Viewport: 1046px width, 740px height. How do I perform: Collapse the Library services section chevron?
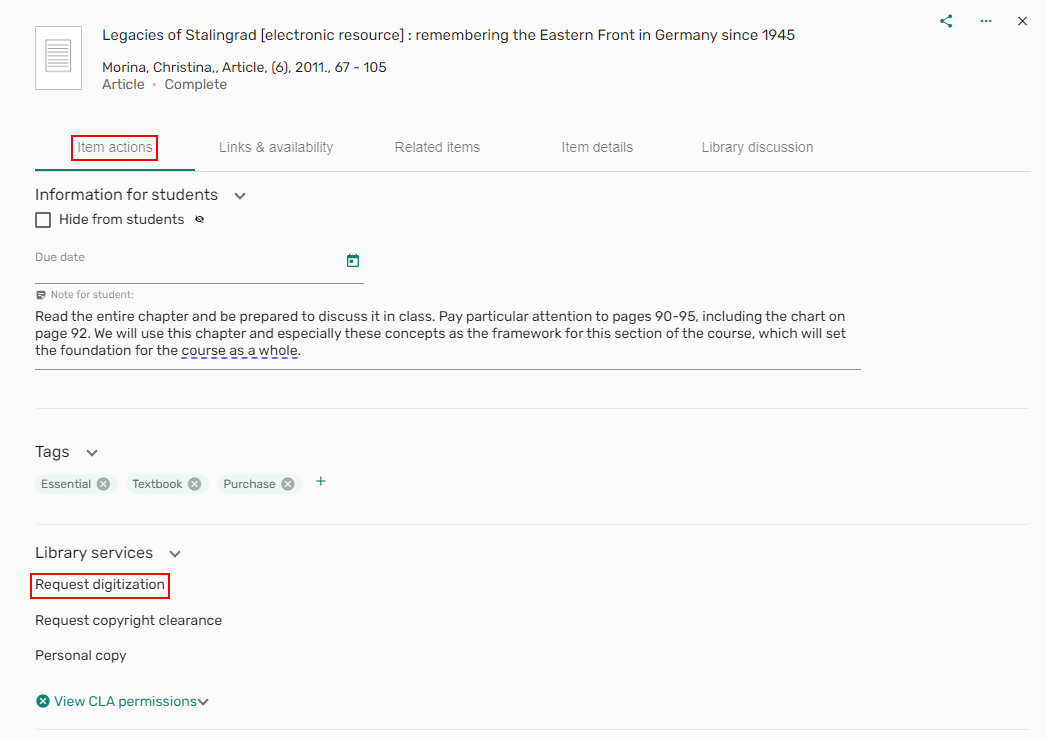[175, 554]
